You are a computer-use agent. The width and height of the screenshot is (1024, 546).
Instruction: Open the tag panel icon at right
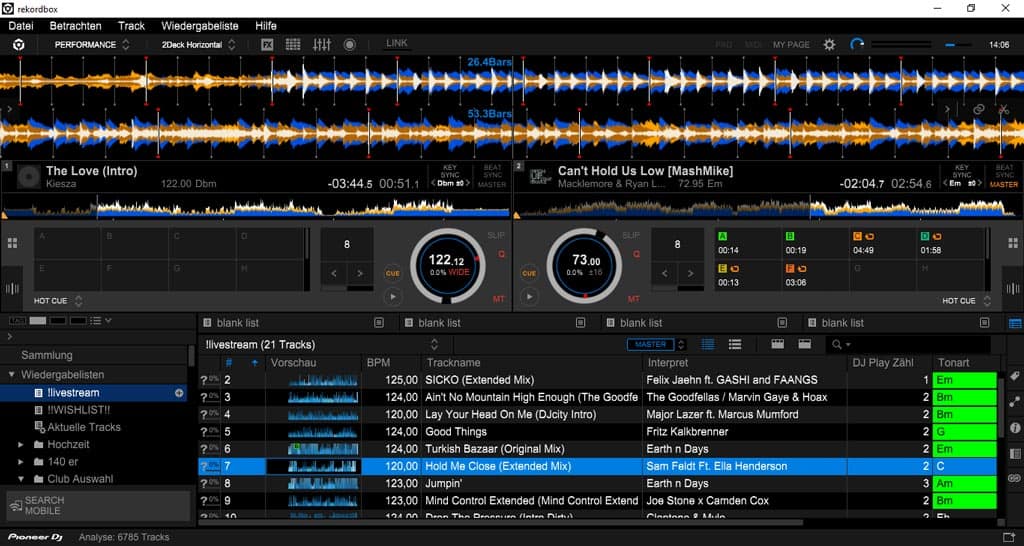click(x=1014, y=376)
